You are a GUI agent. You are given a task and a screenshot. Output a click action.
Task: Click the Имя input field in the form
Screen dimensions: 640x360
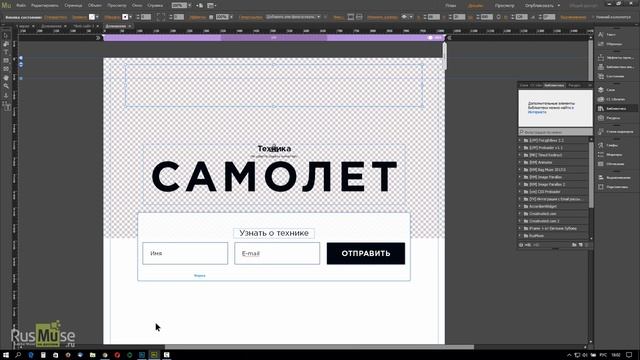185,253
